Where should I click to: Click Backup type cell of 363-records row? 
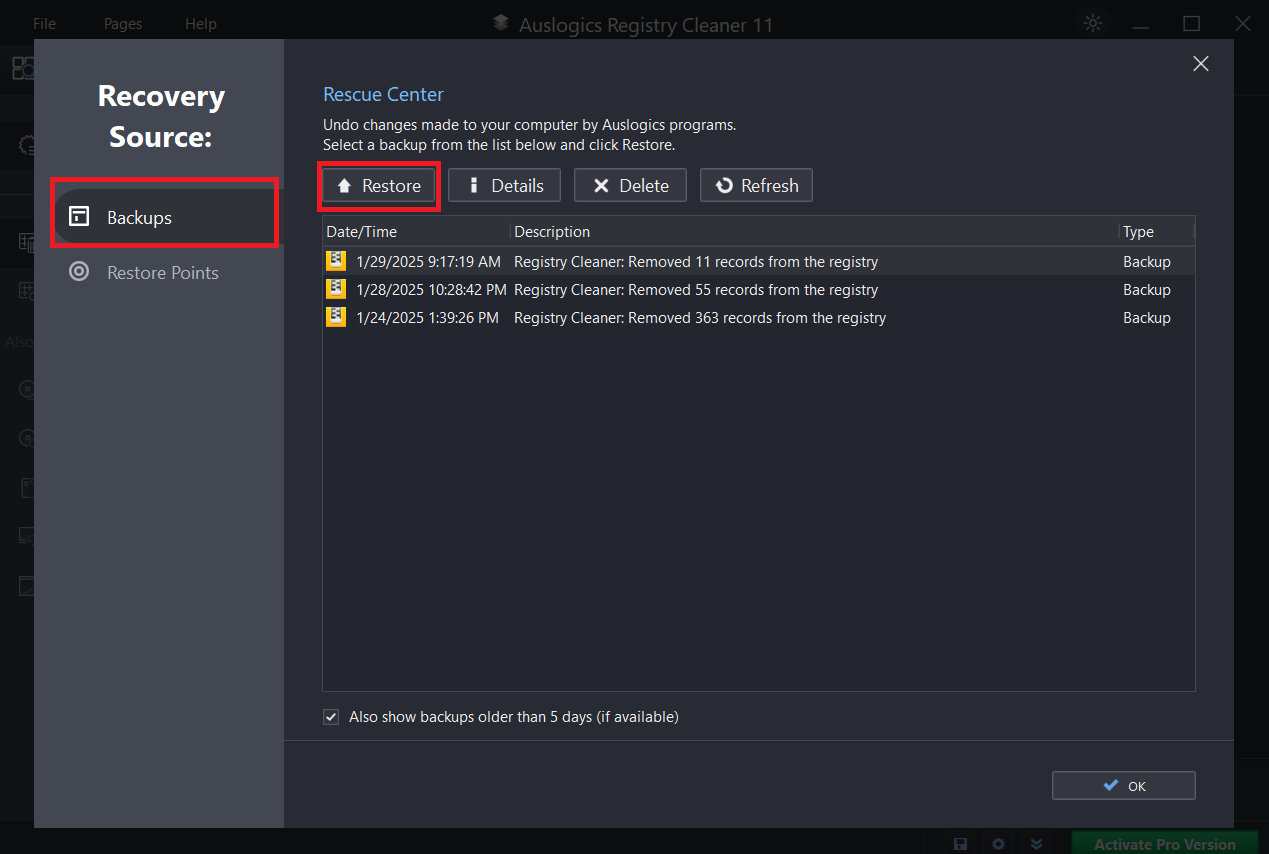click(x=1147, y=318)
